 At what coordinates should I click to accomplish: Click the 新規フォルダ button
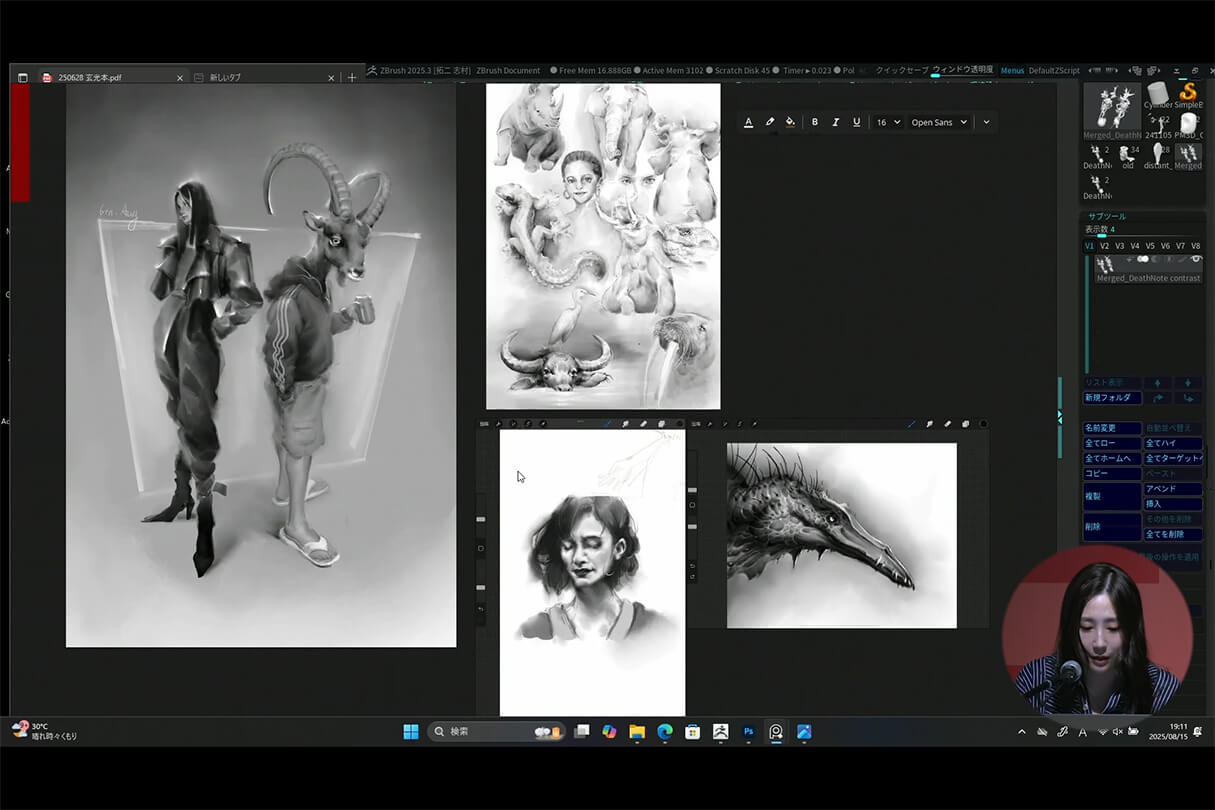(1112, 397)
